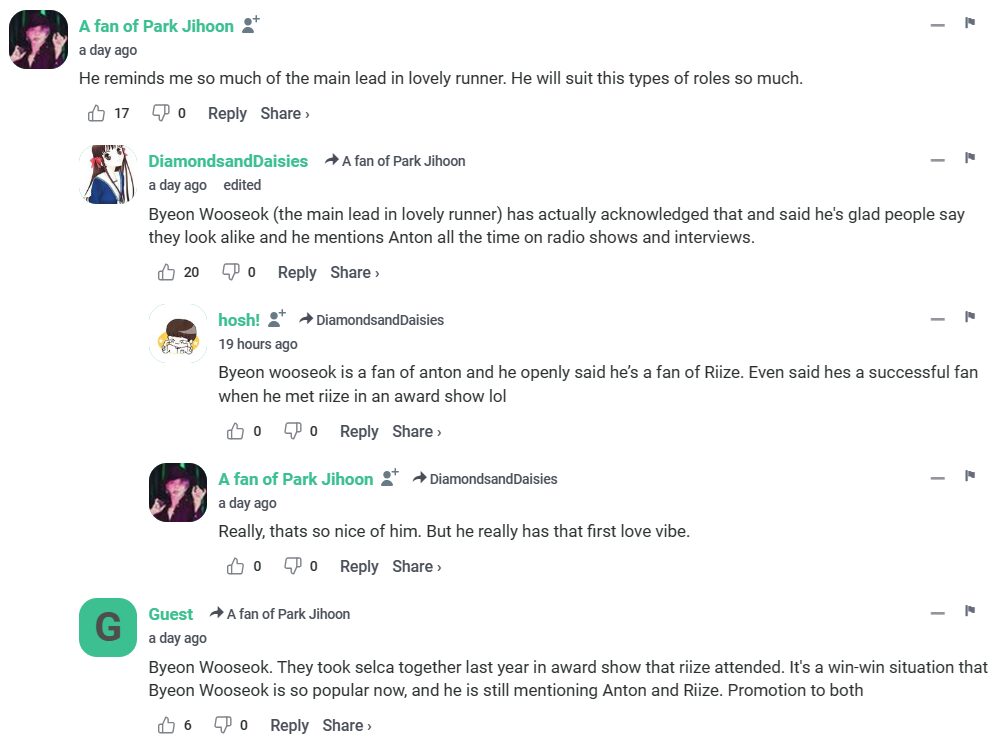Open the Share dropdown on the Guest comment
1000x744 pixels.
(346, 726)
